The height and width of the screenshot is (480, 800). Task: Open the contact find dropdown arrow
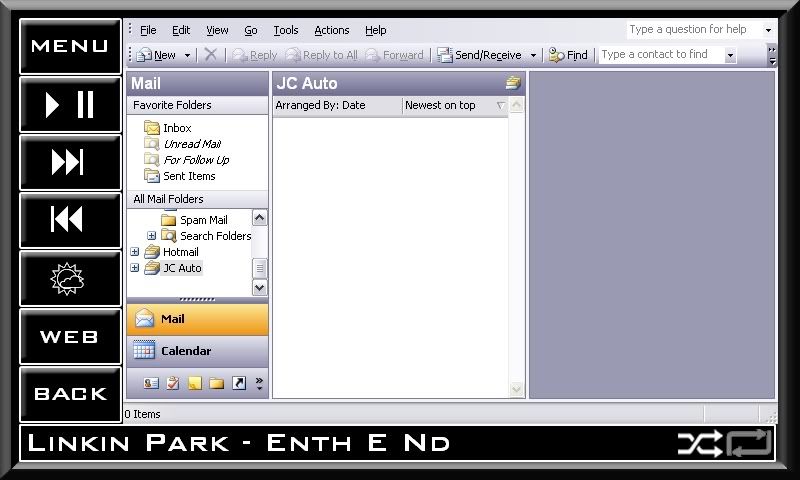tap(731, 55)
